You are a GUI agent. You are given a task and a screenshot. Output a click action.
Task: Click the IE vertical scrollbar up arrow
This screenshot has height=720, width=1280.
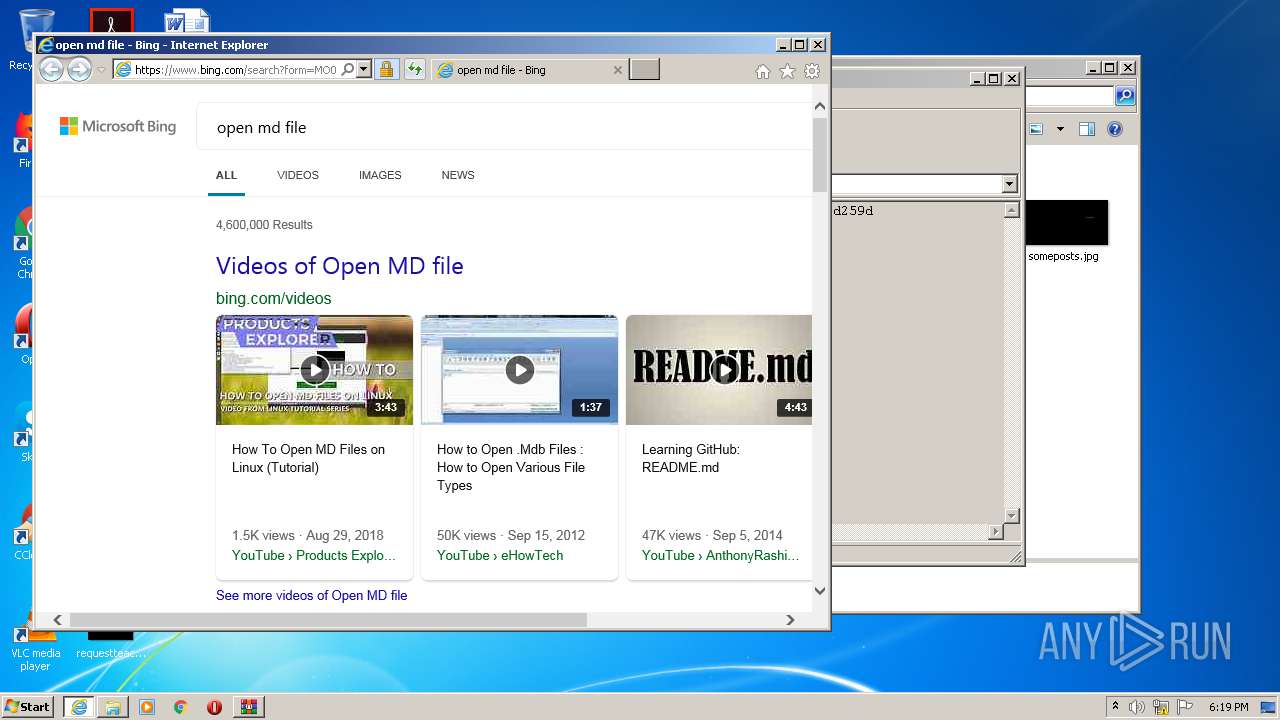point(820,106)
